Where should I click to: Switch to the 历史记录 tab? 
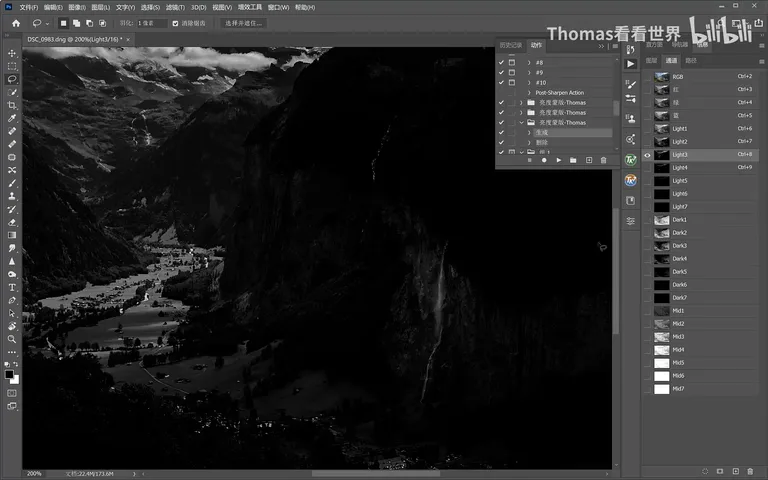click(x=510, y=45)
